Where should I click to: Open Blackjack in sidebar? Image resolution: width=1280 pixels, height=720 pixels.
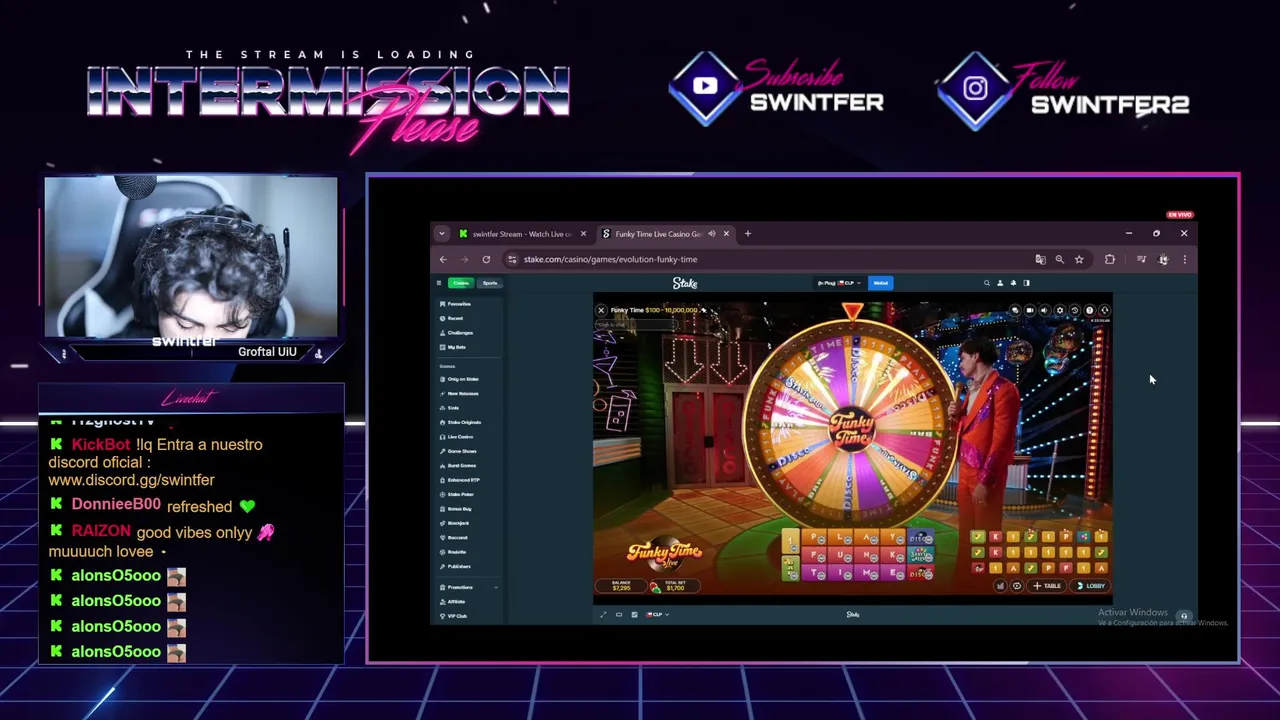tap(454, 523)
